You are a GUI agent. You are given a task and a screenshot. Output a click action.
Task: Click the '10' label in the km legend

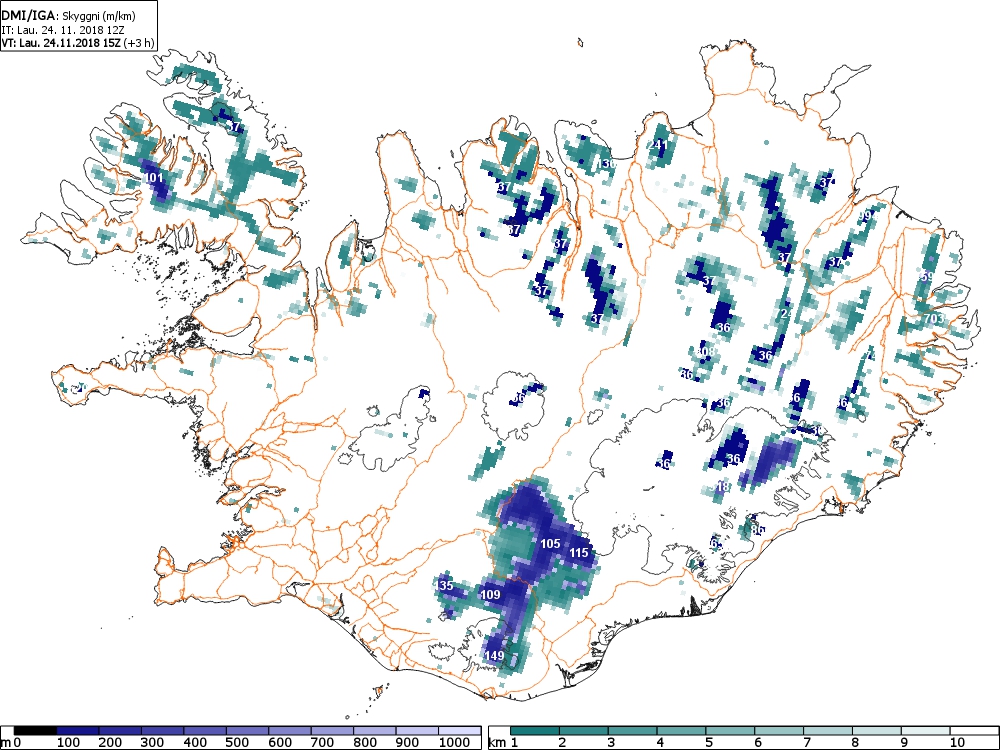(x=957, y=743)
